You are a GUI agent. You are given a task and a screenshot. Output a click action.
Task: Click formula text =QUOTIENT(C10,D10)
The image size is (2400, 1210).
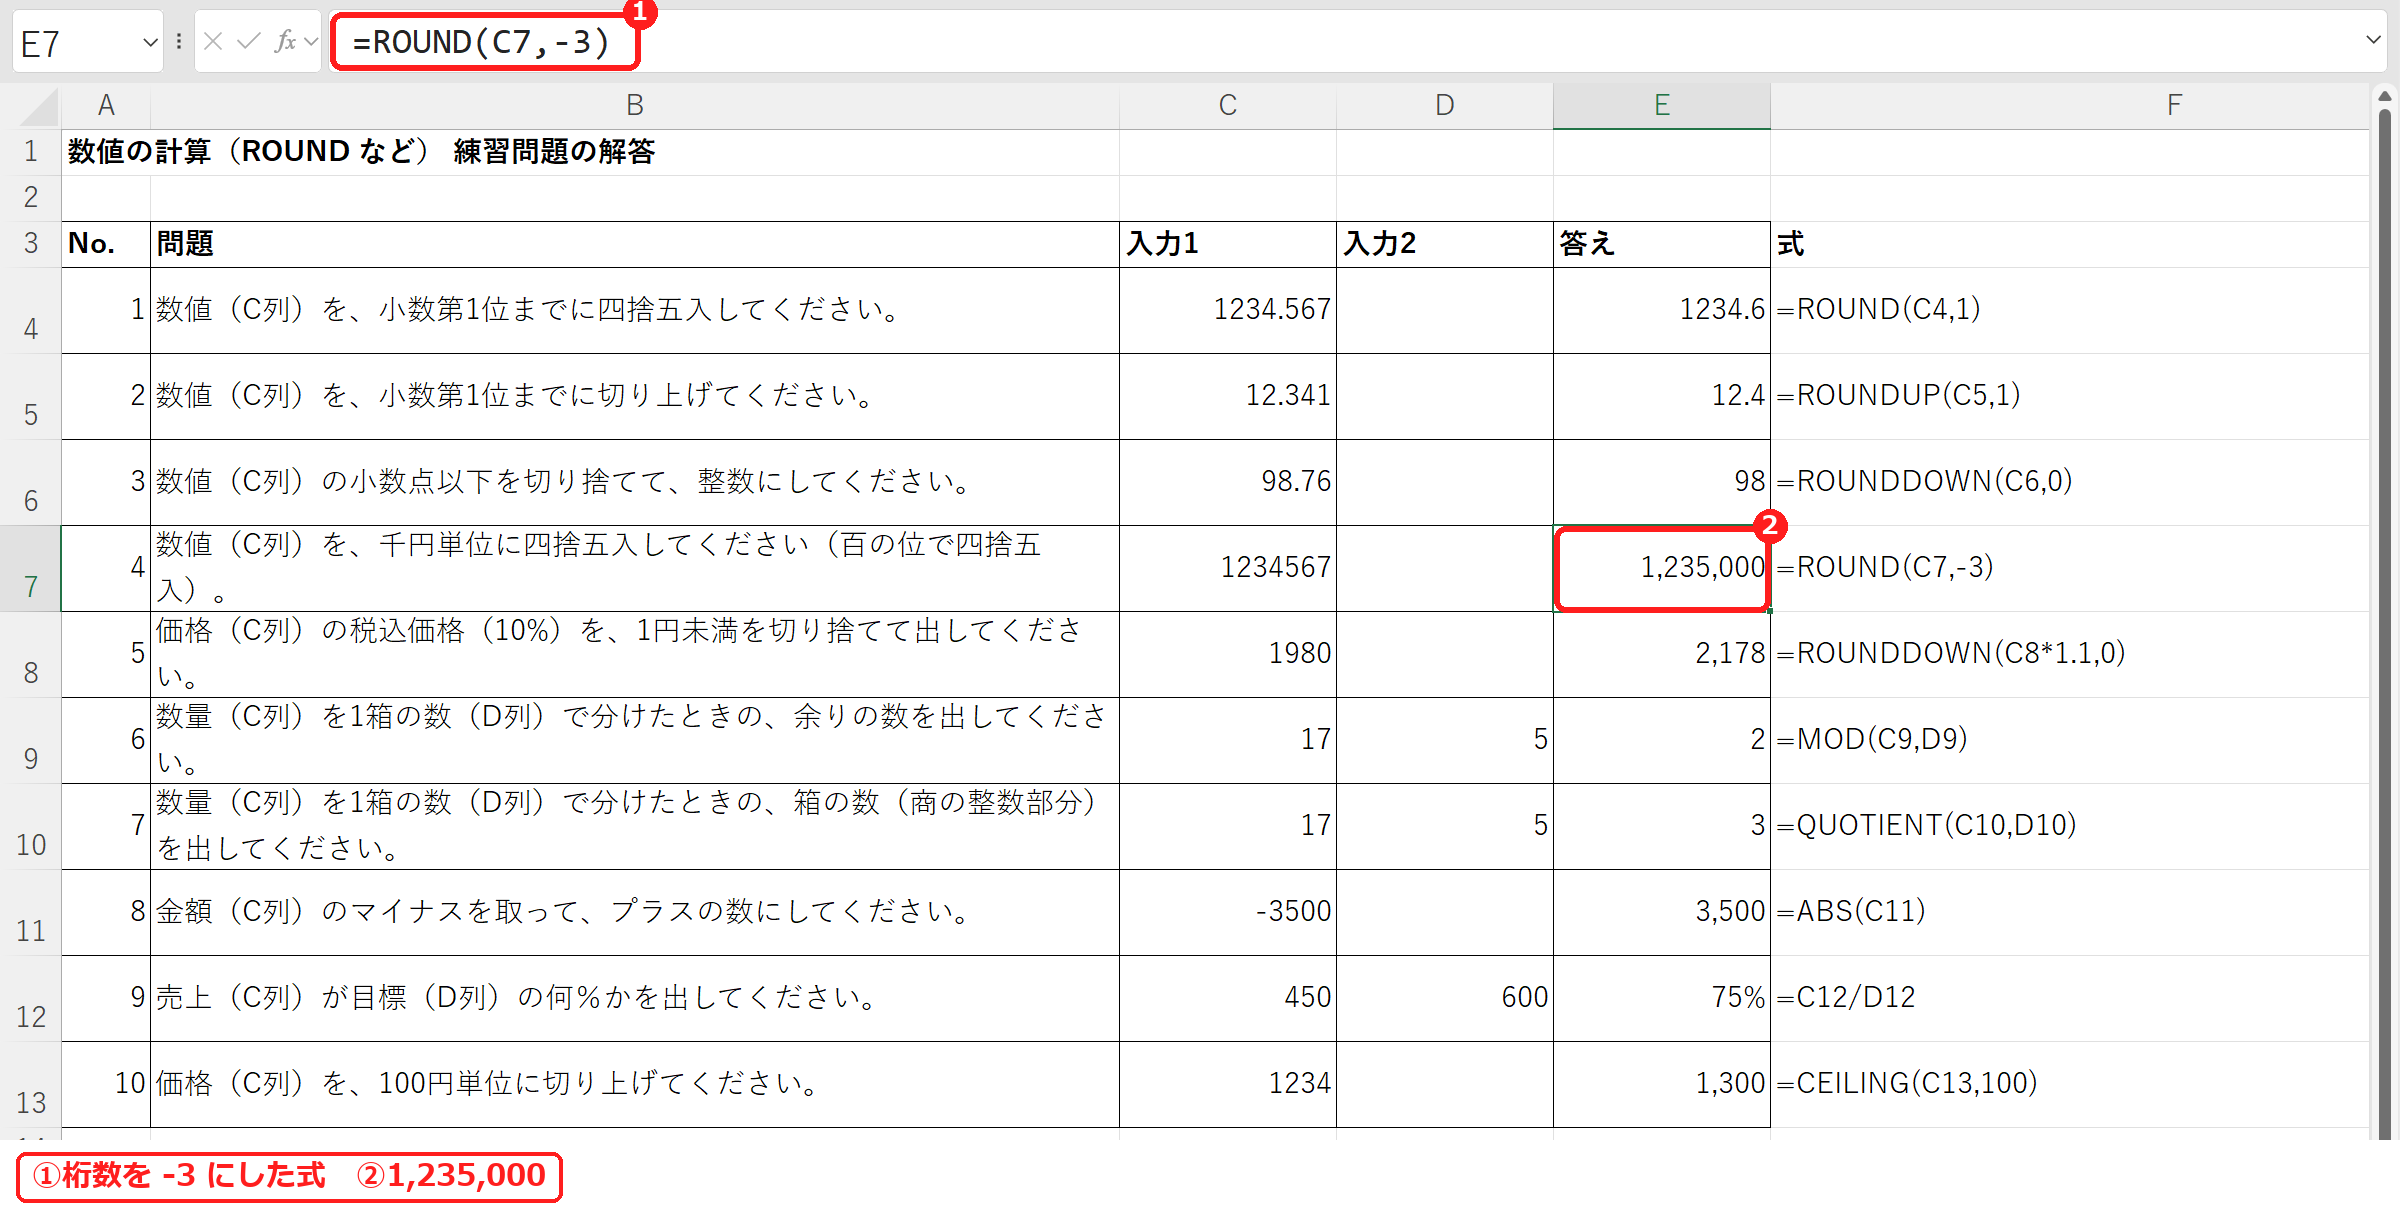(1927, 826)
